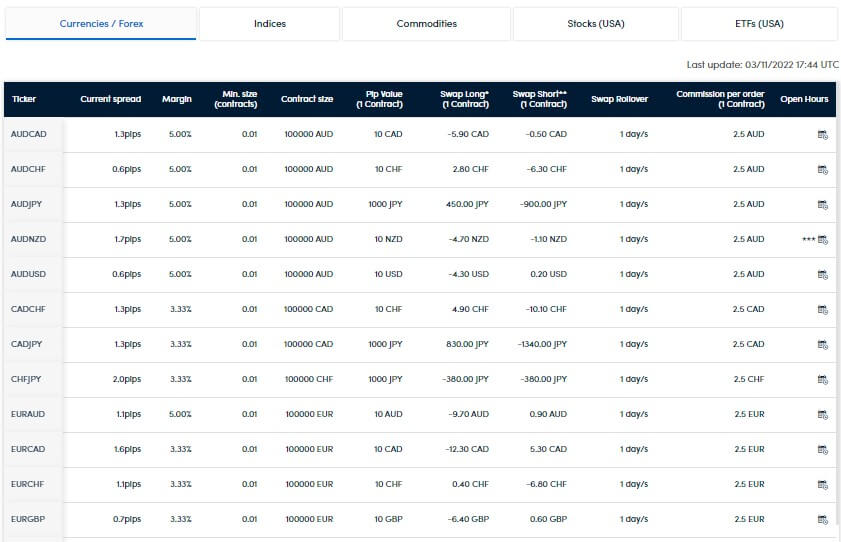Click the -900.00 JPY swap short value

coord(543,204)
